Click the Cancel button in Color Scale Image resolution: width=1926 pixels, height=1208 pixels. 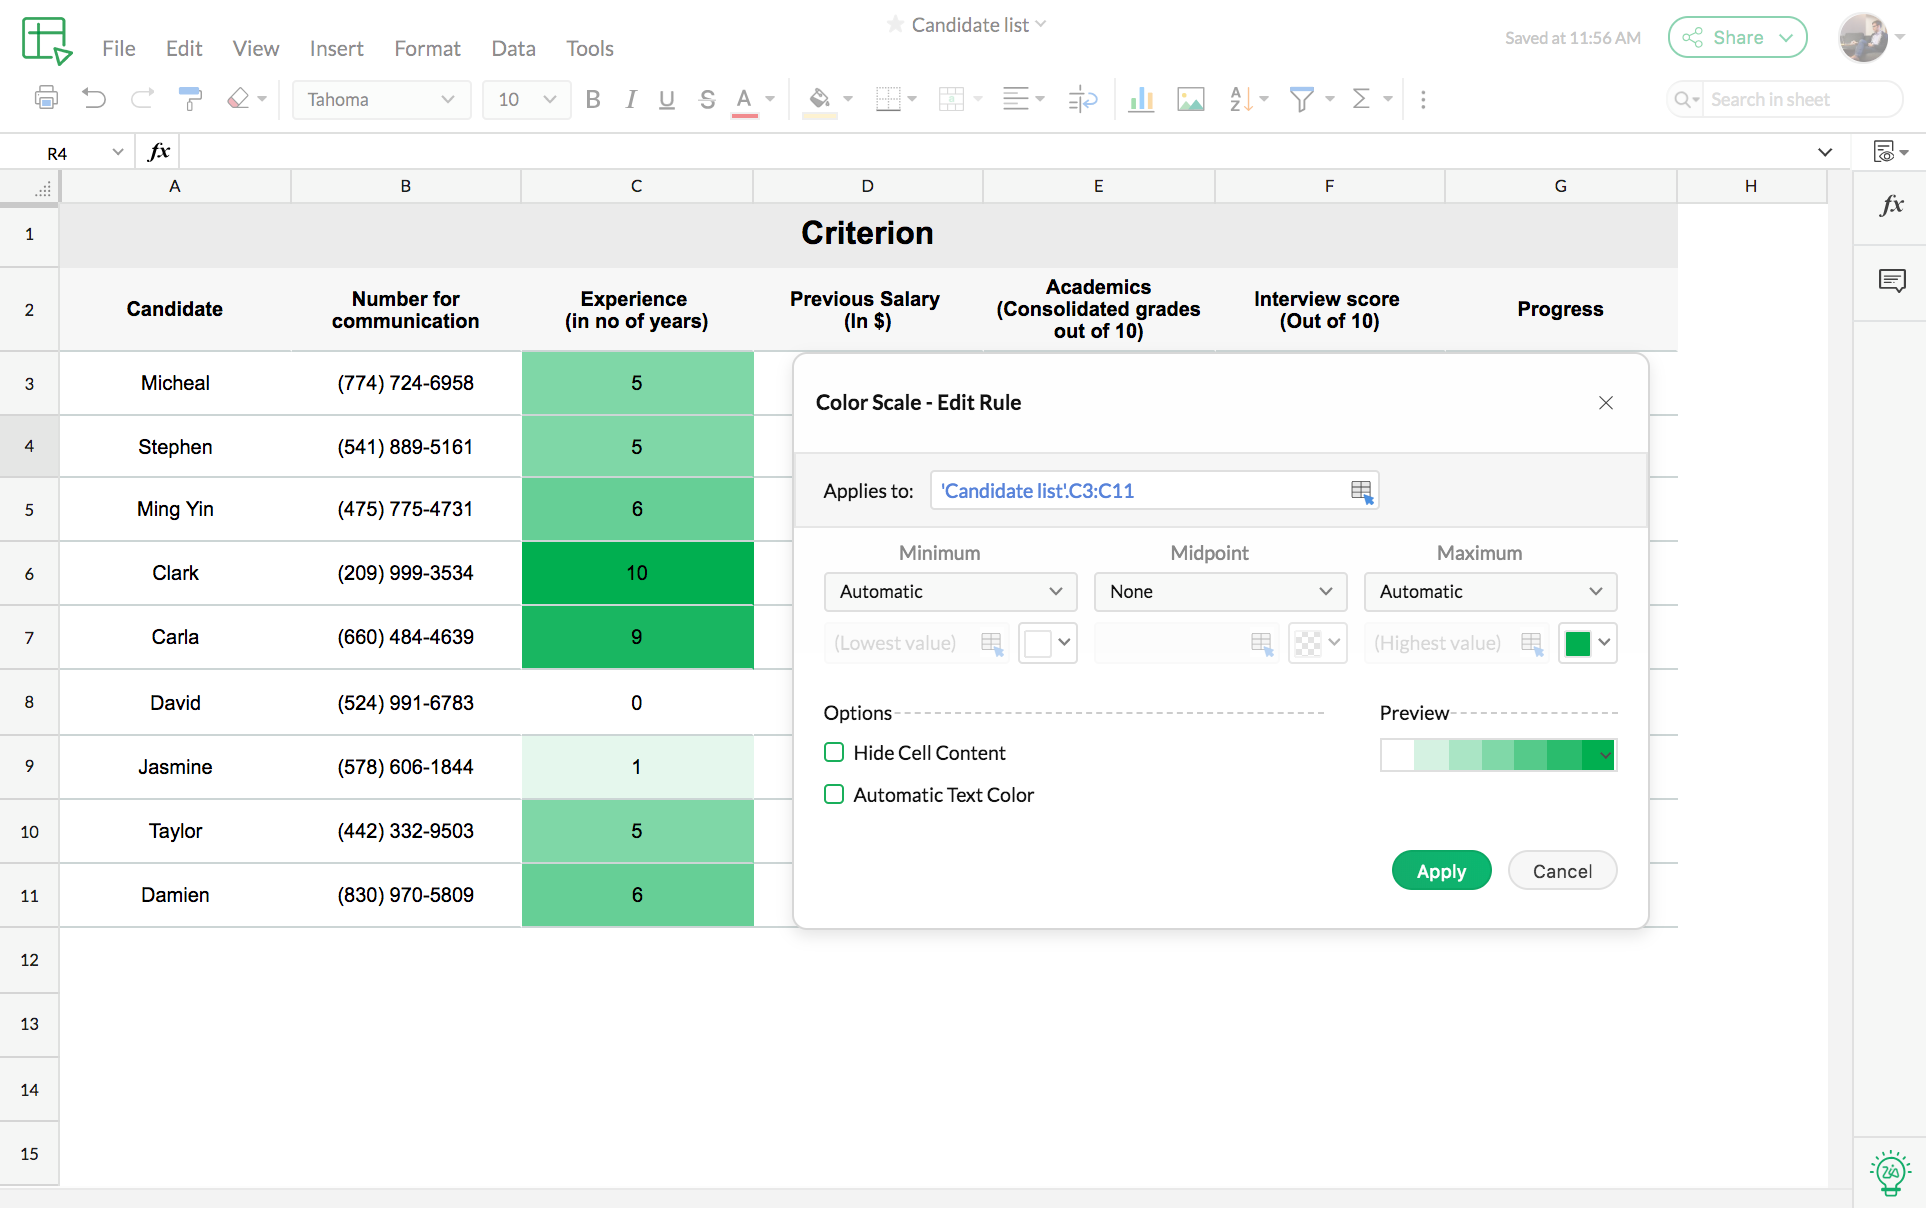pos(1563,870)
